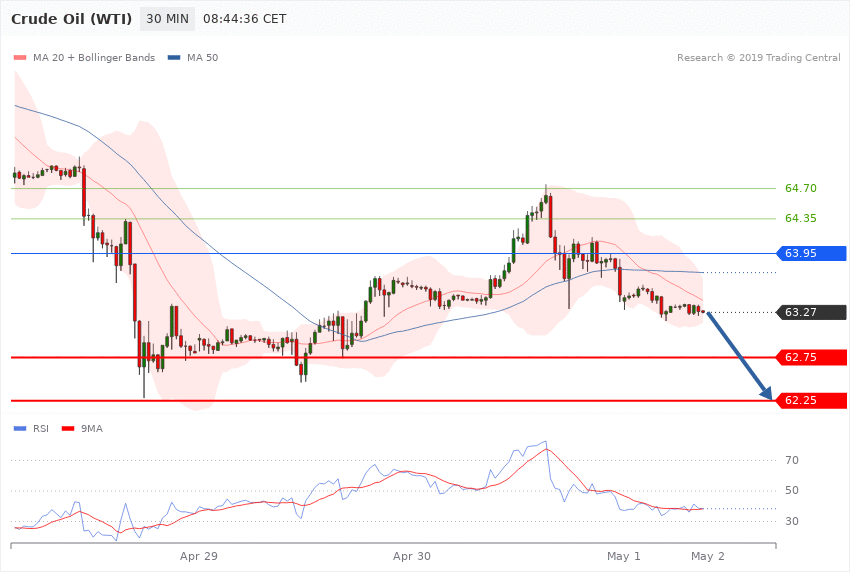The height and width of the screenshot is (576, 850).
Task: Click the 64.70 resistance level label
Action: pyautogui.click(x=801, y=189)
